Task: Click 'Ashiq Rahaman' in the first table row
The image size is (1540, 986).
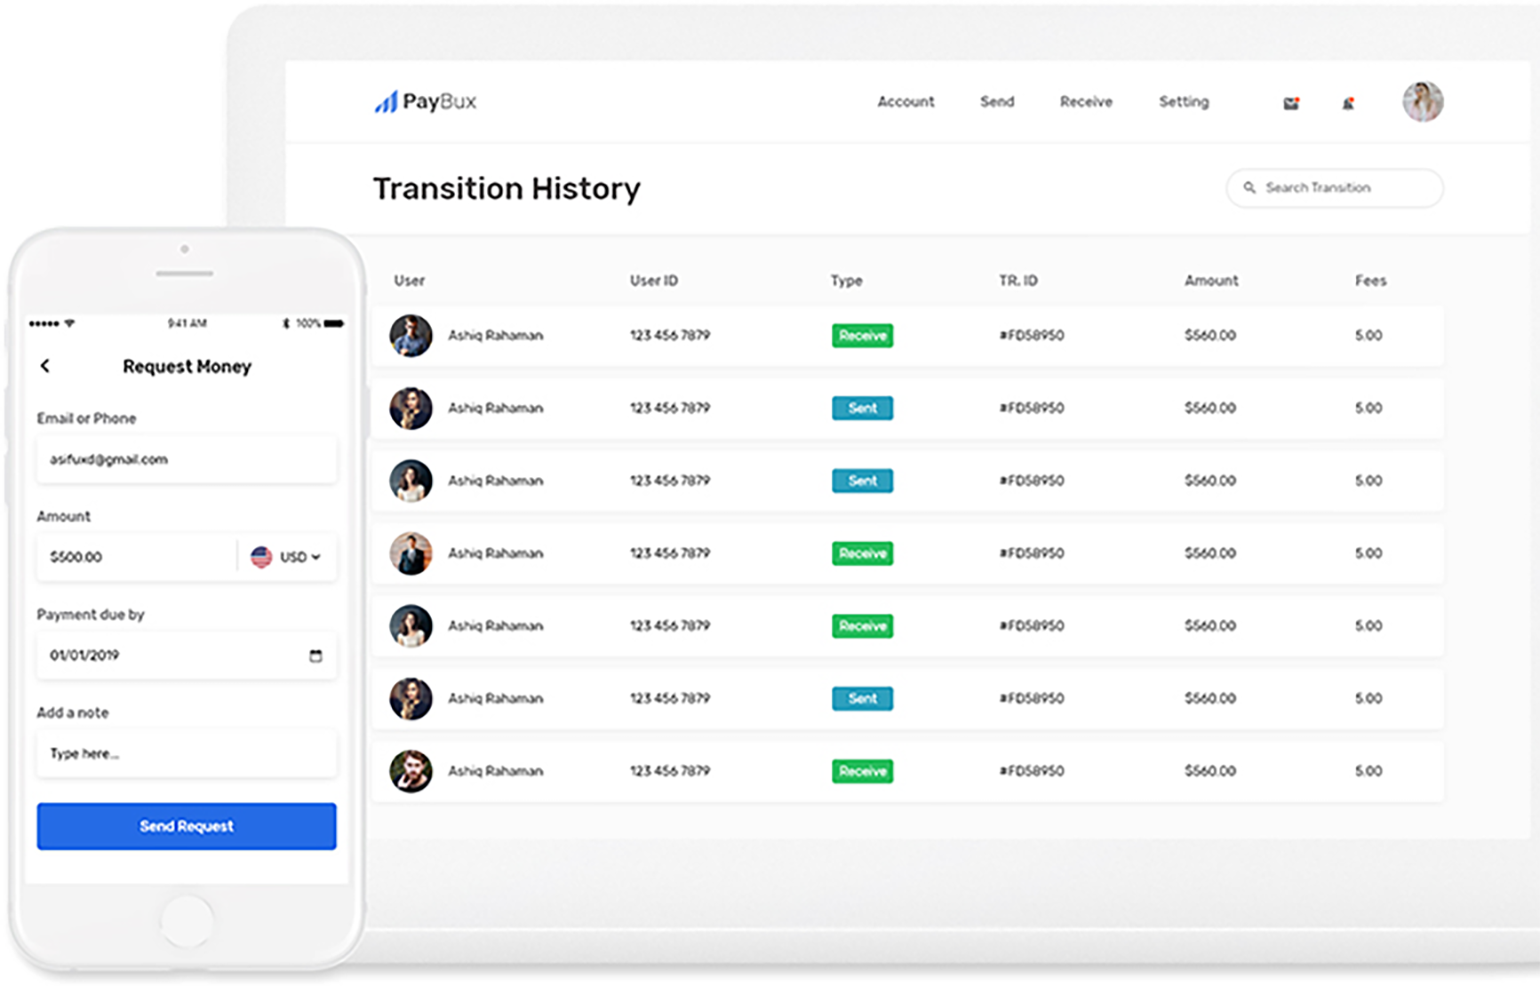Action: pyautogui.click(x=496, y=336)
